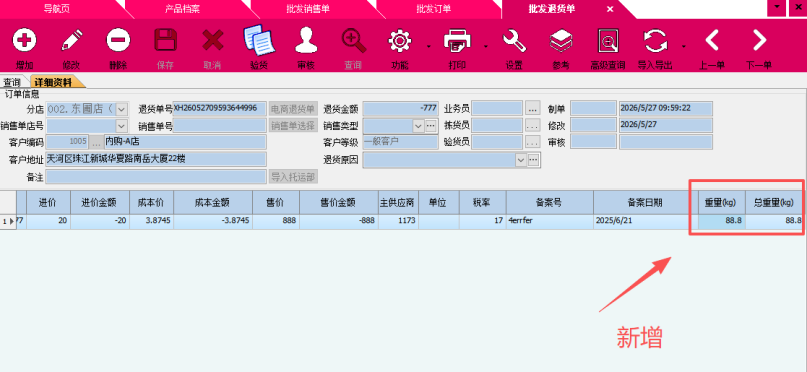This screenshot has height=372, width=807.
Task: Click the 主供应商 cell 1173
Action: pos(398,221)
